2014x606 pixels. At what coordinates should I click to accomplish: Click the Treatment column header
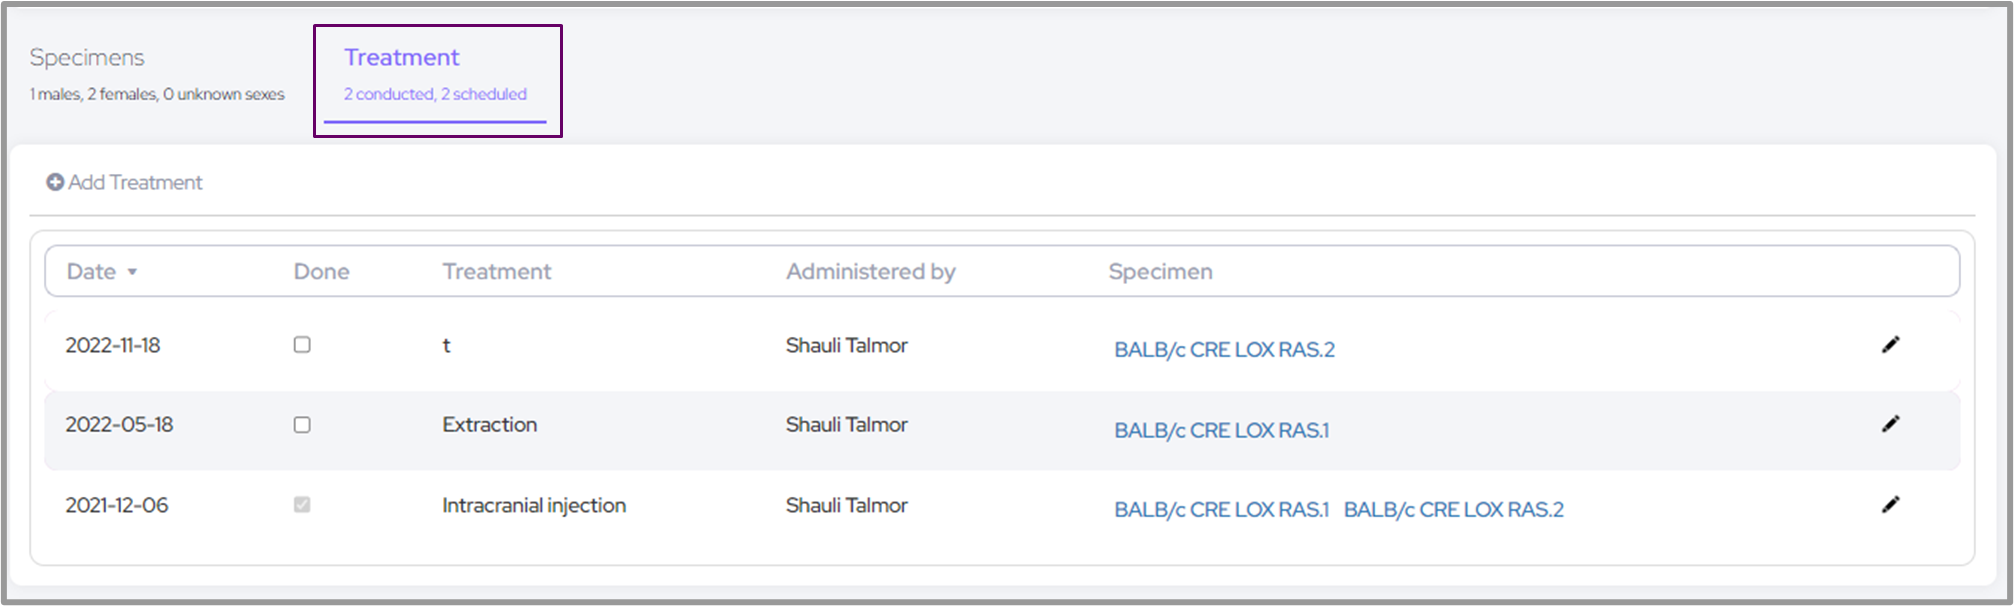496,272
